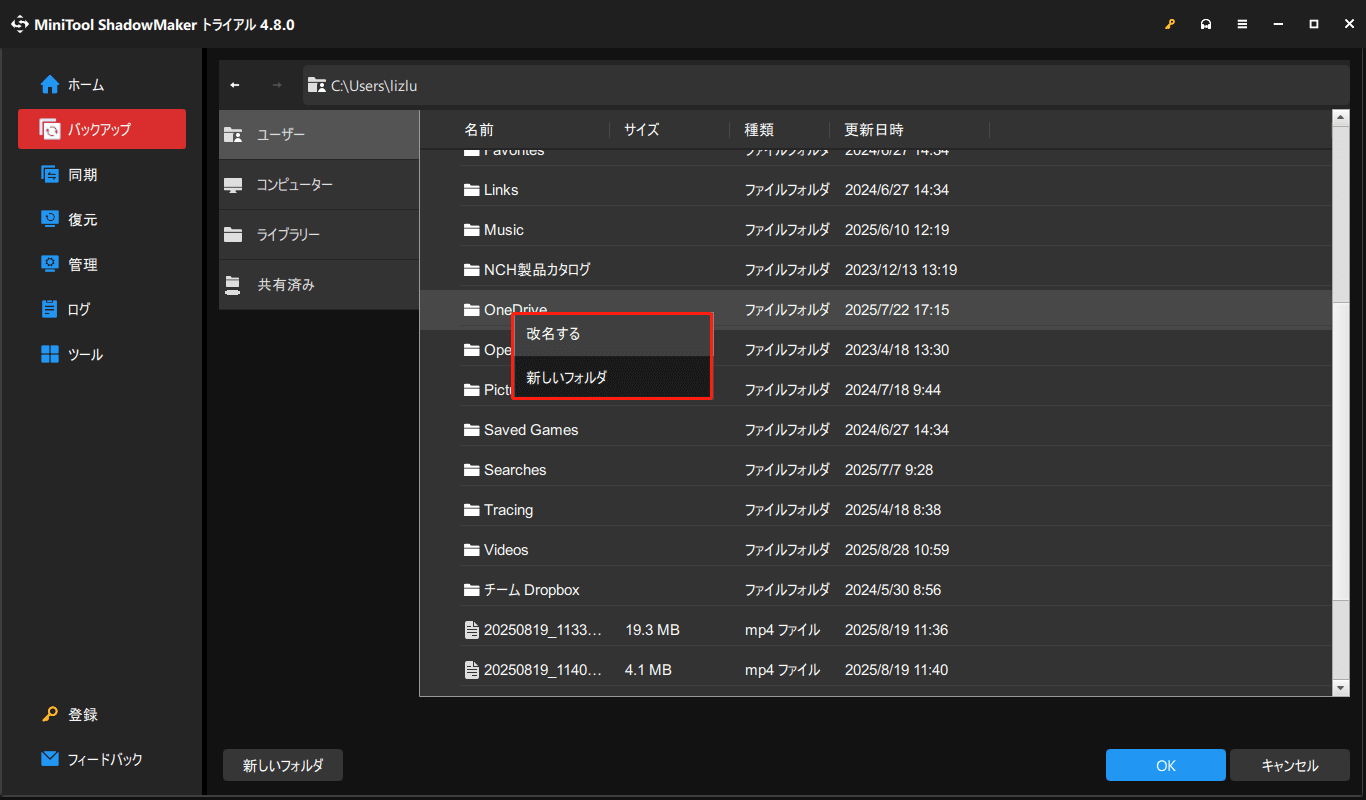1366x800 pixels.
Task: Select 共有済み source category
Action: pos(319,285)
